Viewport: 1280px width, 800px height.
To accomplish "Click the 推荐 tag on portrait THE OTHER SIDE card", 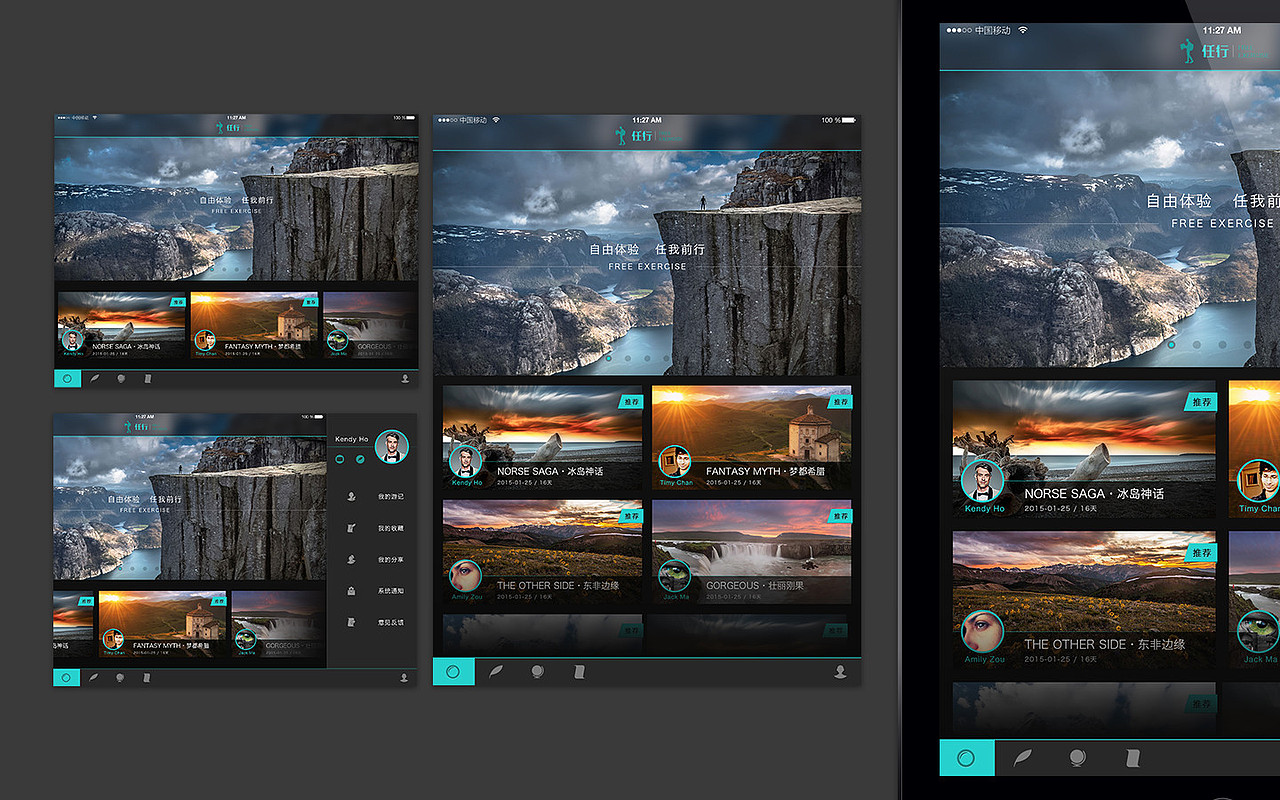I will click(x=630, y=517).
